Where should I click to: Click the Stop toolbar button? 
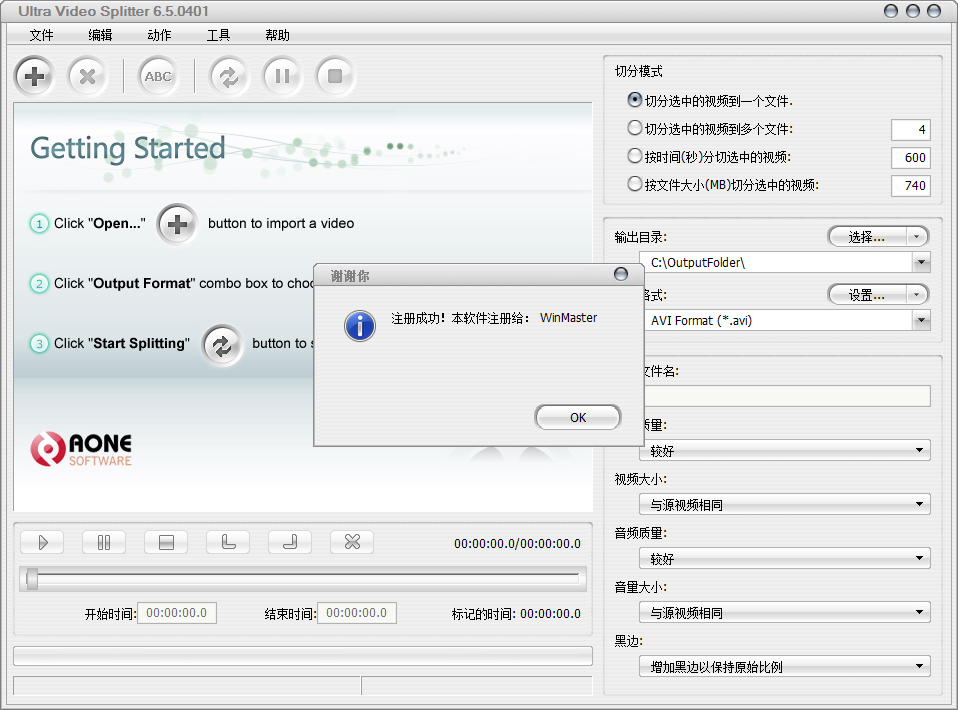[335, 76]
